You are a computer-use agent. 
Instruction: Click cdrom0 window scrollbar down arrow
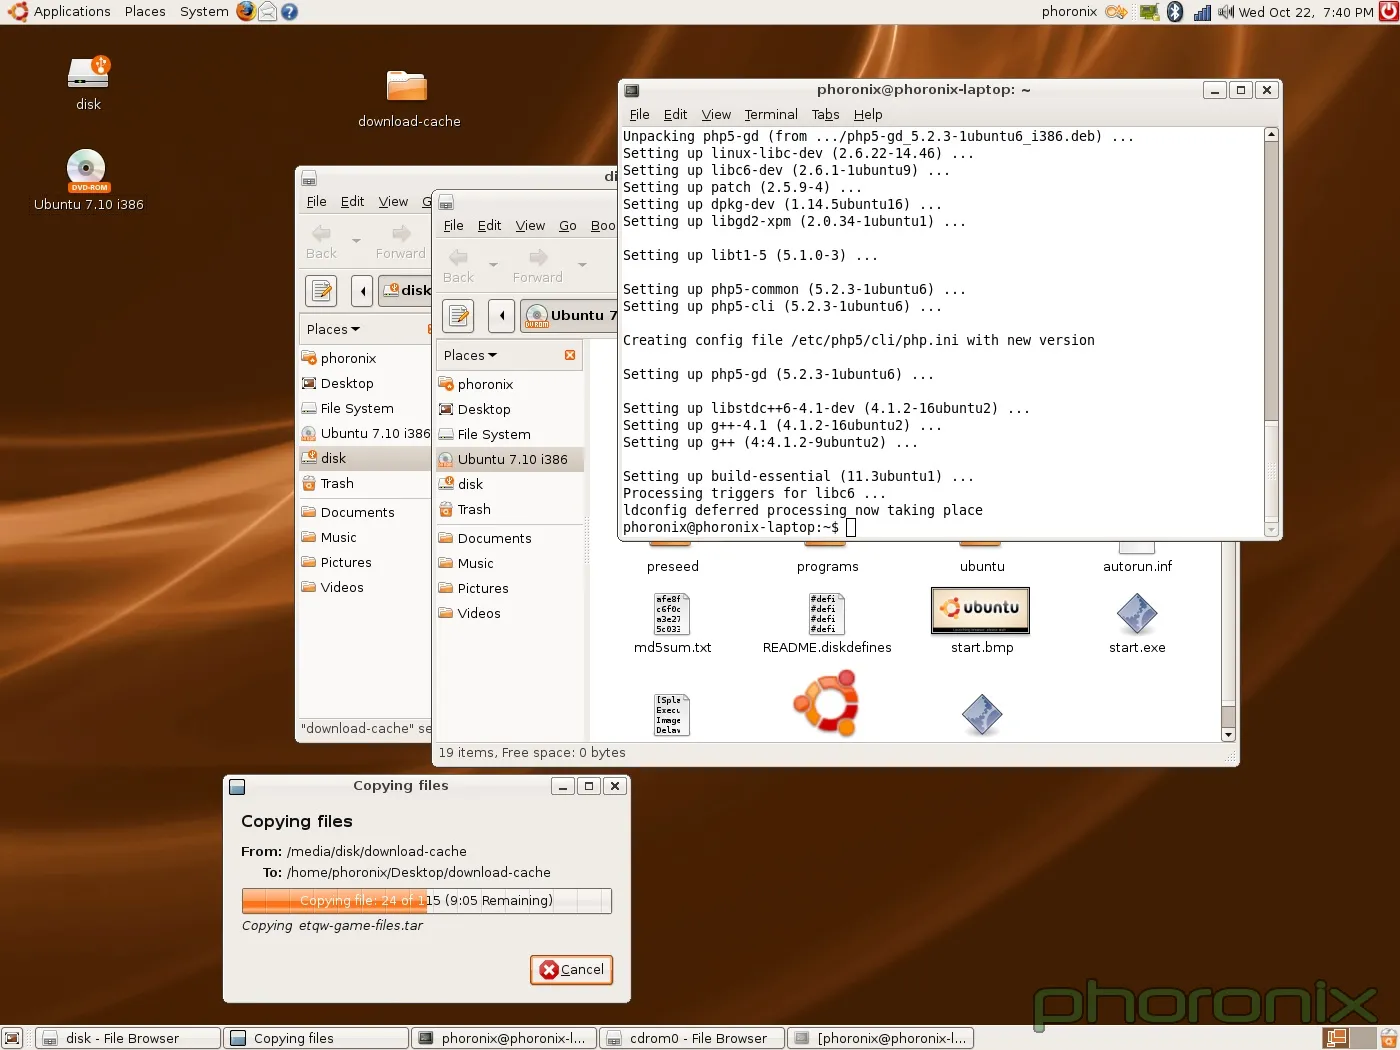pos(1228,734)
